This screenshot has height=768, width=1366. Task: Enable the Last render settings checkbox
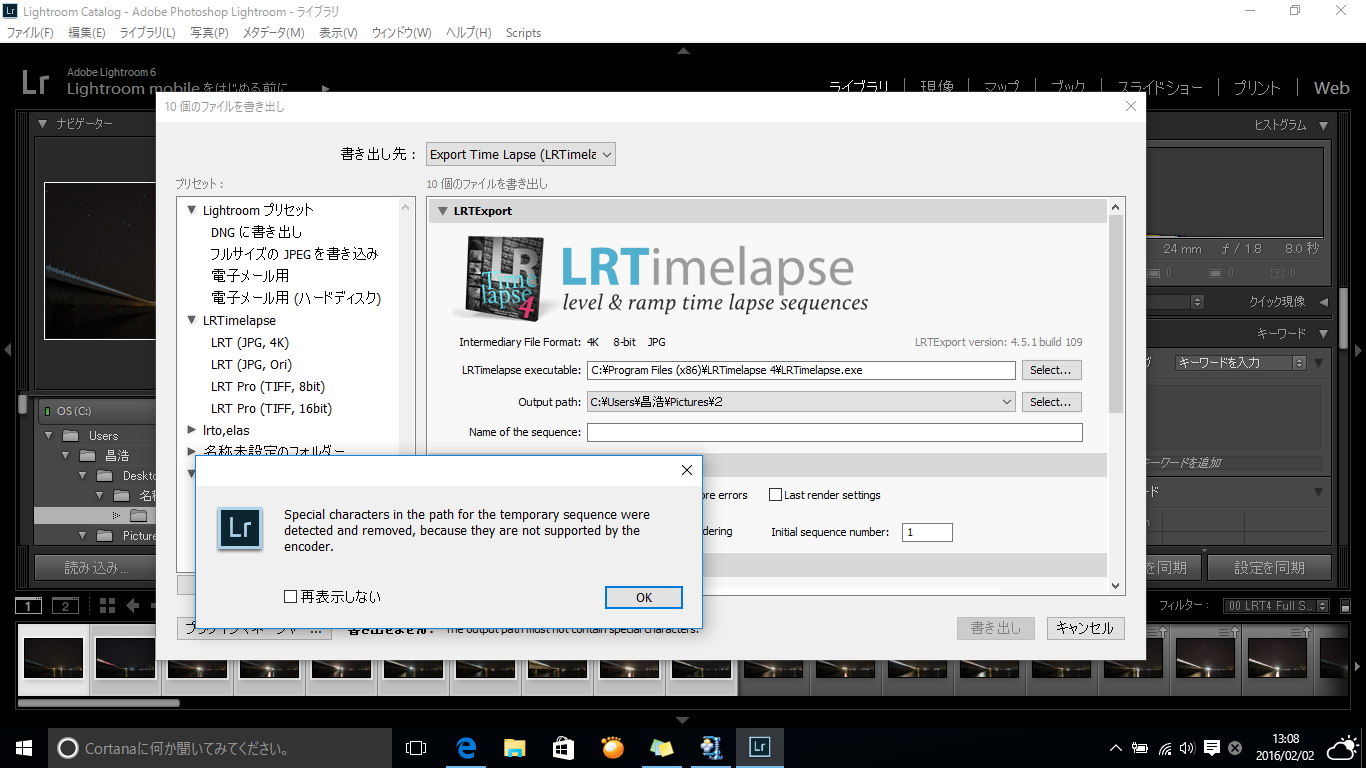pos(775,495)
